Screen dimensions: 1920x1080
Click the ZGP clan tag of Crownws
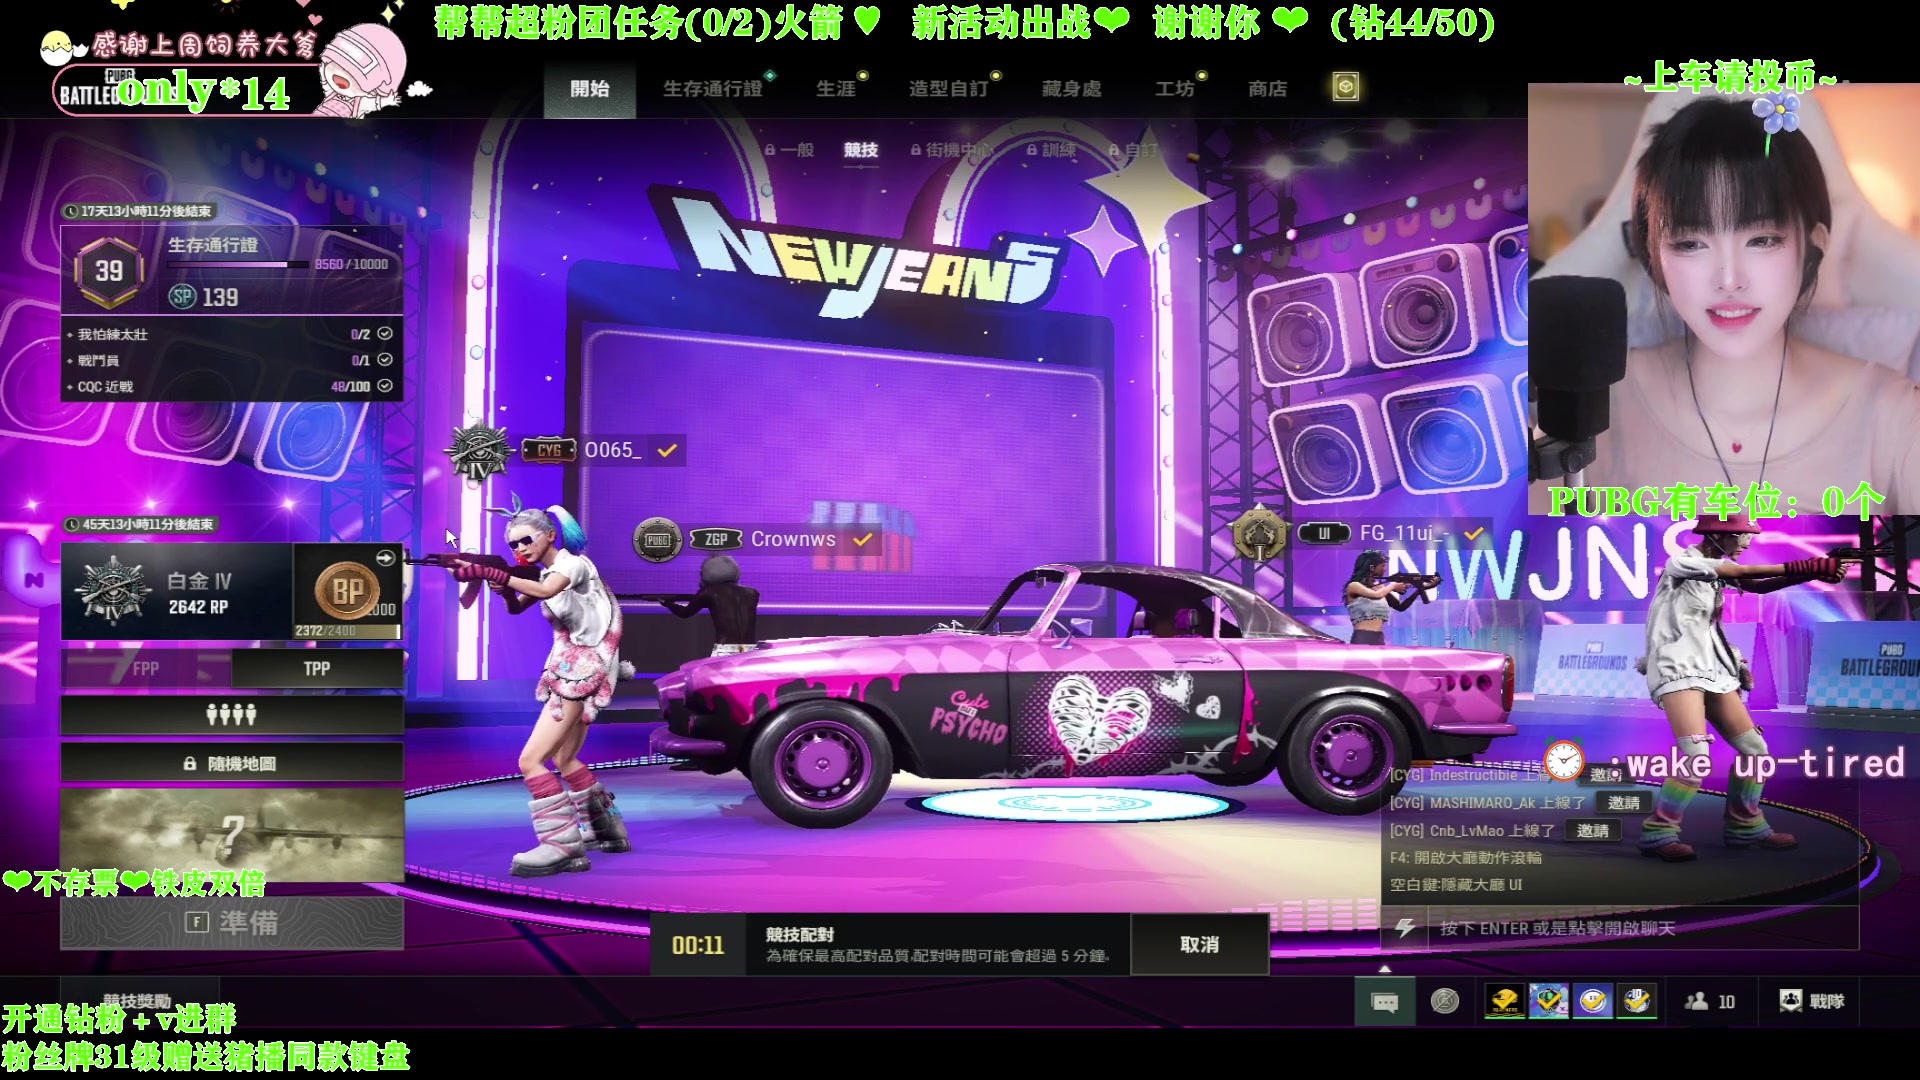point(716,539)
